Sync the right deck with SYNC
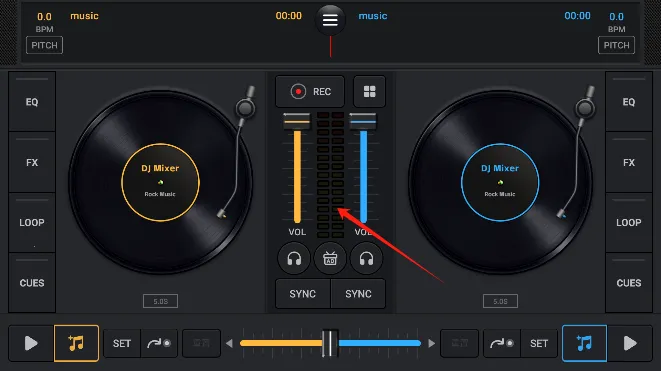This screenshot has height=371, width=661. (358, 294)
